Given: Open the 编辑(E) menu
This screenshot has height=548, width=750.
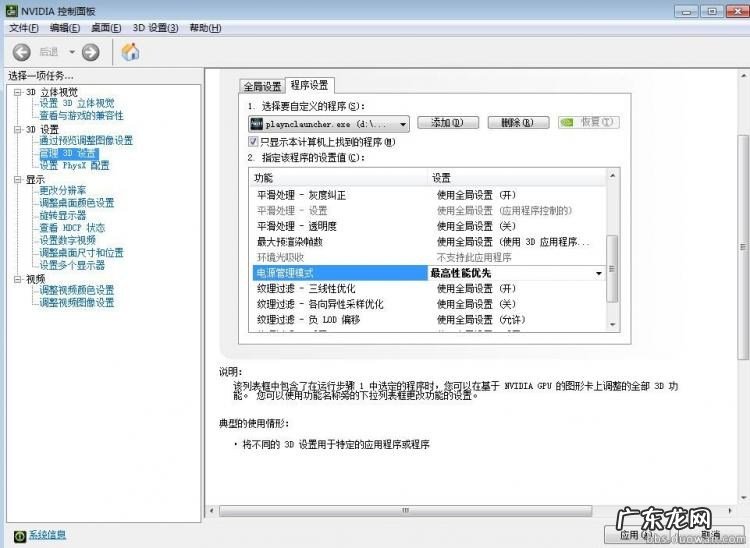Looking at the screenshot, I should pyautogui.click(x=65, y=28).
